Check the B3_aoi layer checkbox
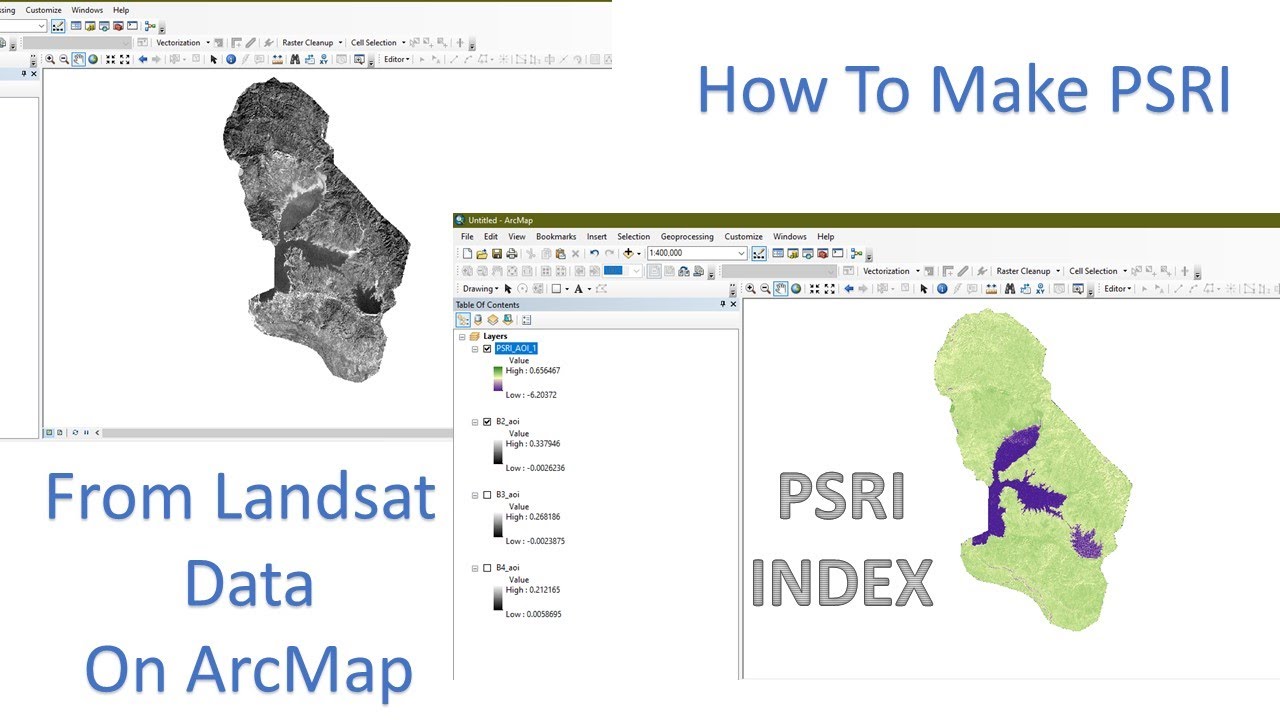 click(x=487, y=495)
